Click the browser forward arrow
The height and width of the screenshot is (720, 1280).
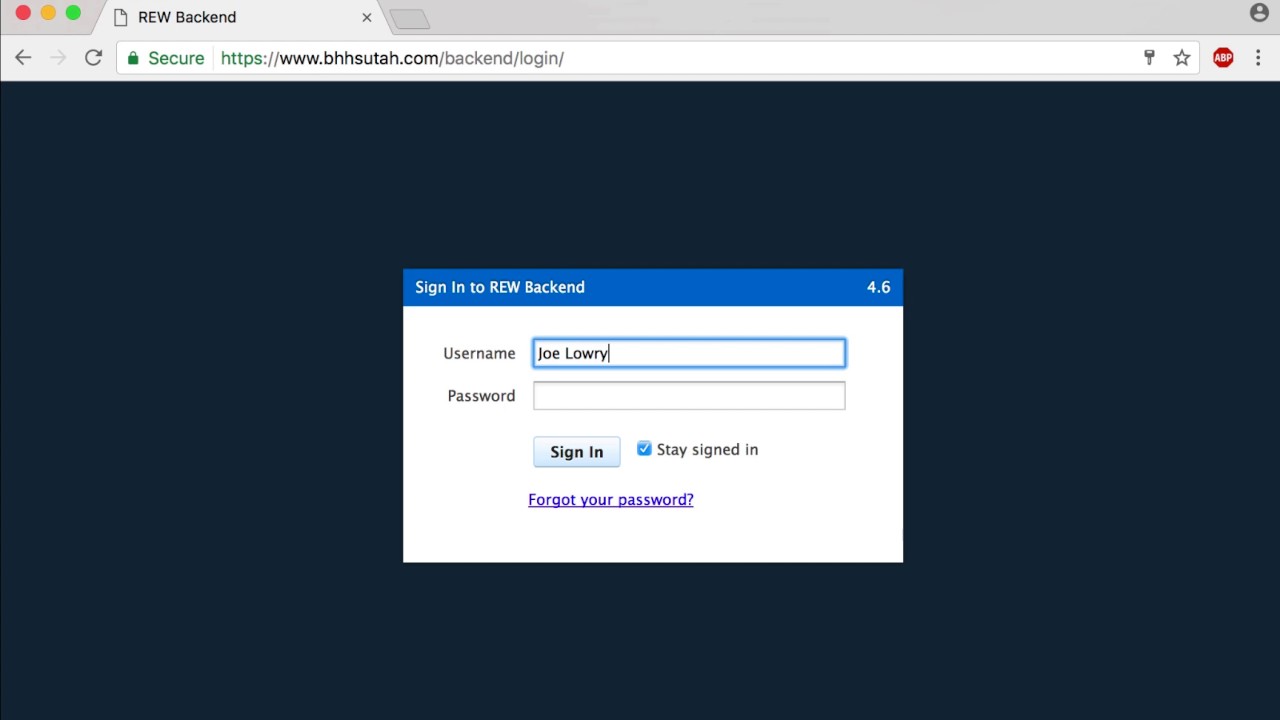point(58,58)
